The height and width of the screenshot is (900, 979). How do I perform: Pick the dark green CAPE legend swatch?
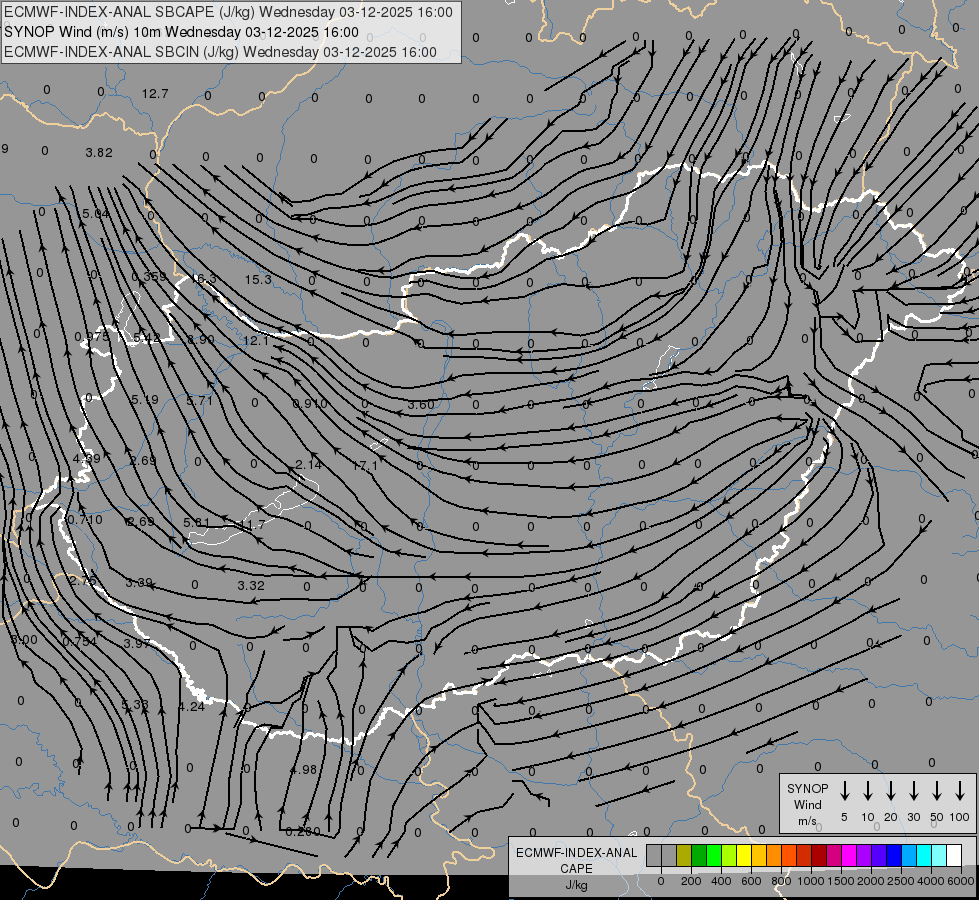pyautogui.click(x=699, y=855)
